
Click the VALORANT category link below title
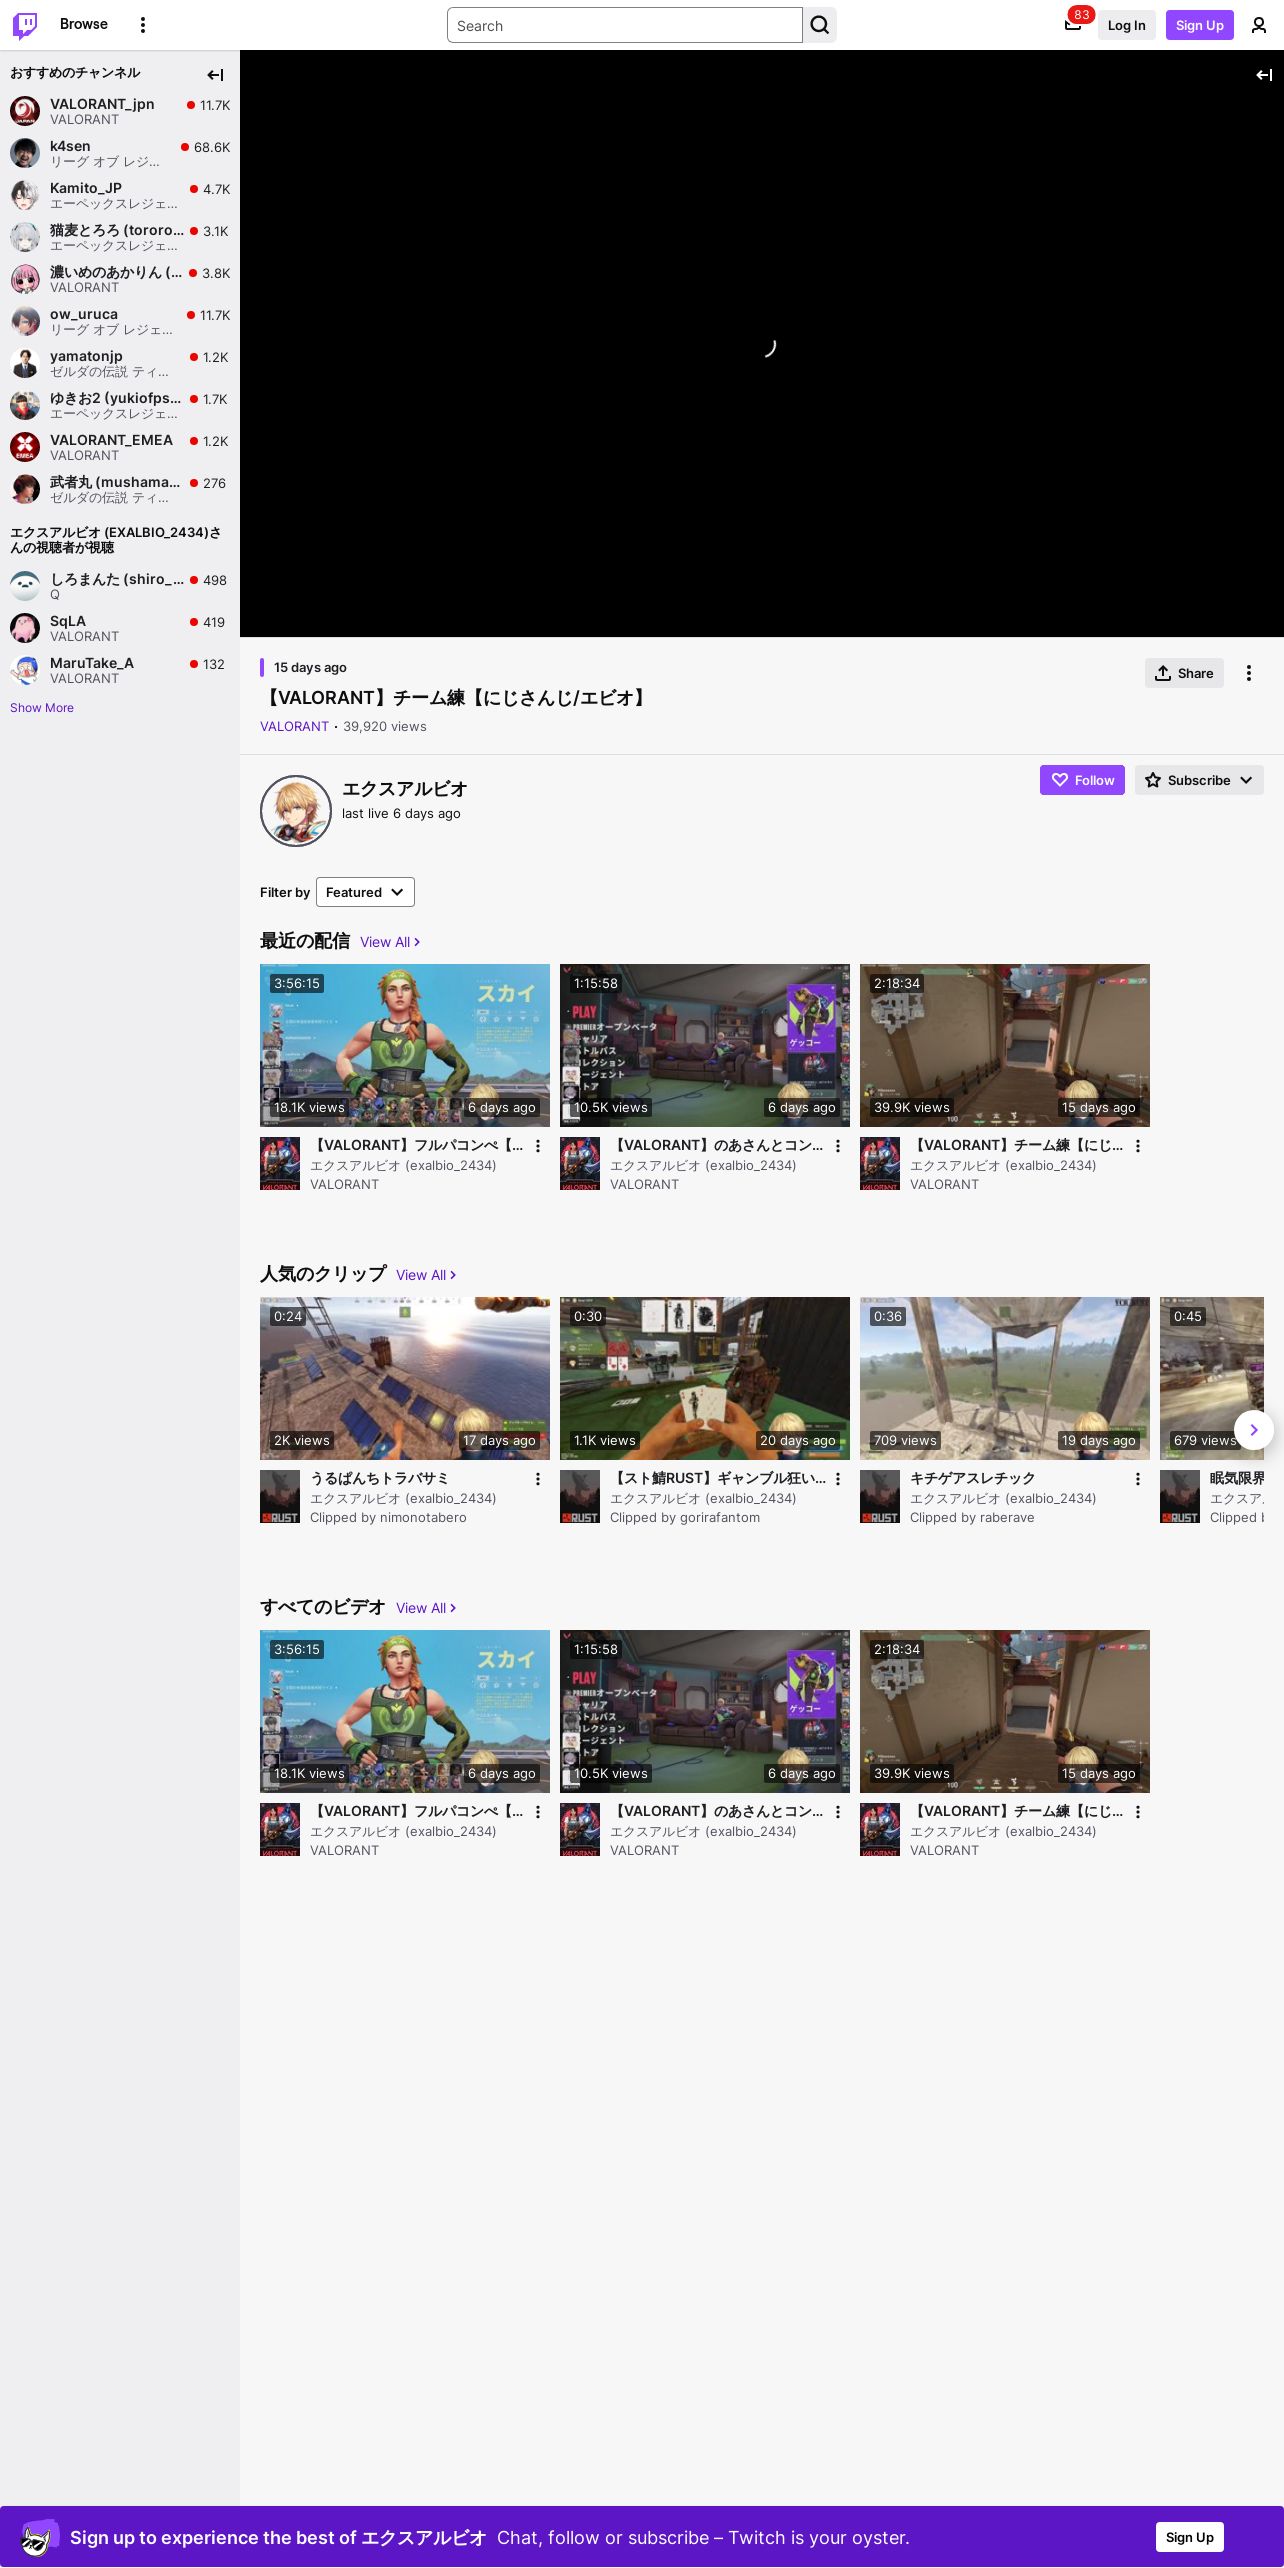coord(294,727)
